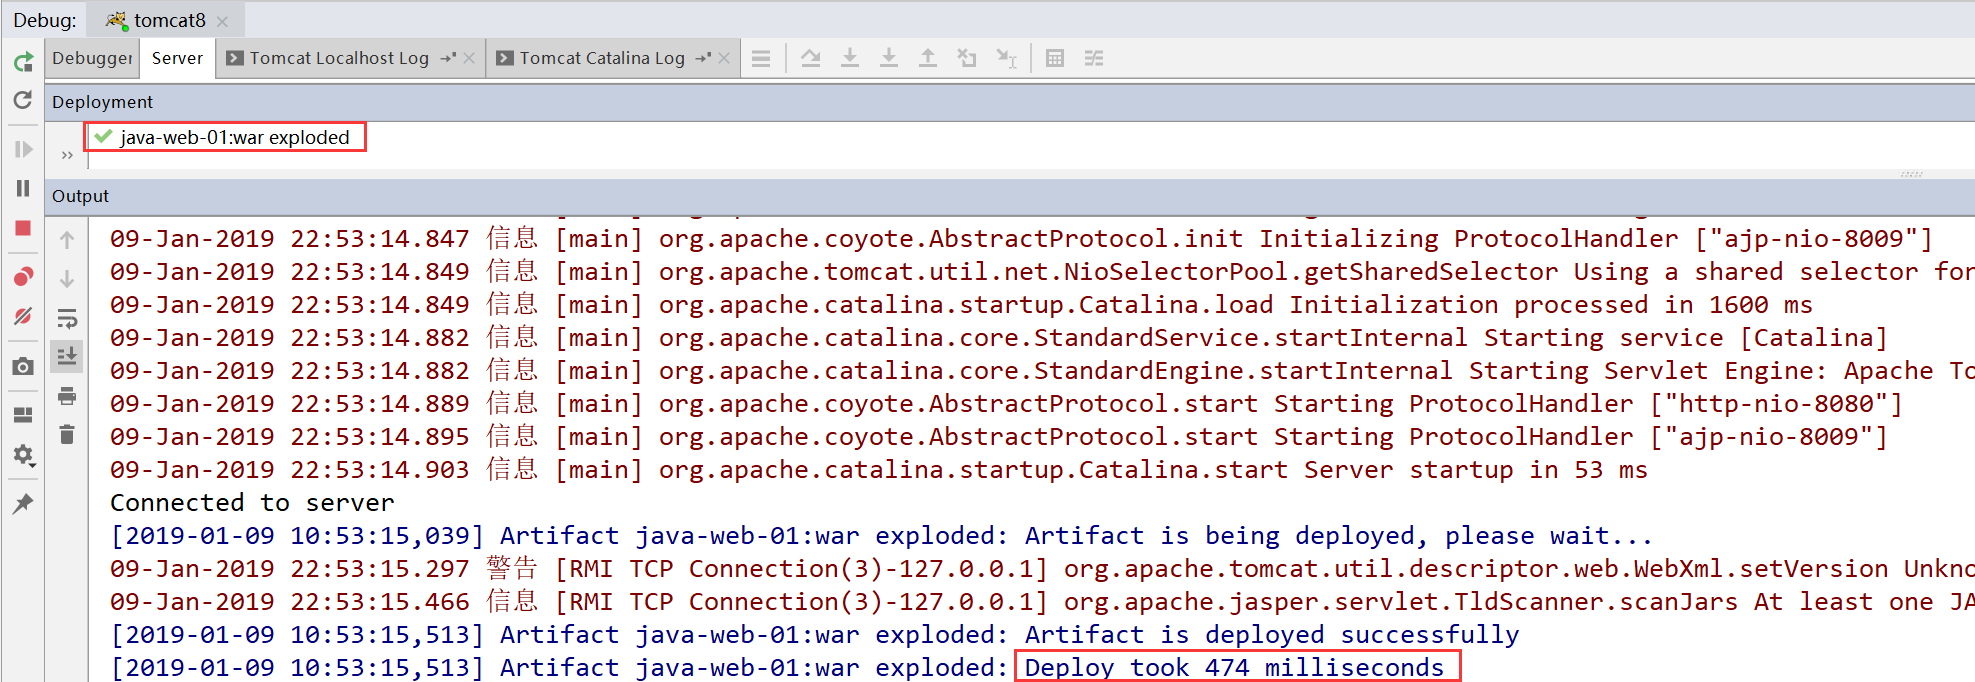Click the green check on java-web-01 artifact

[103, 136]
